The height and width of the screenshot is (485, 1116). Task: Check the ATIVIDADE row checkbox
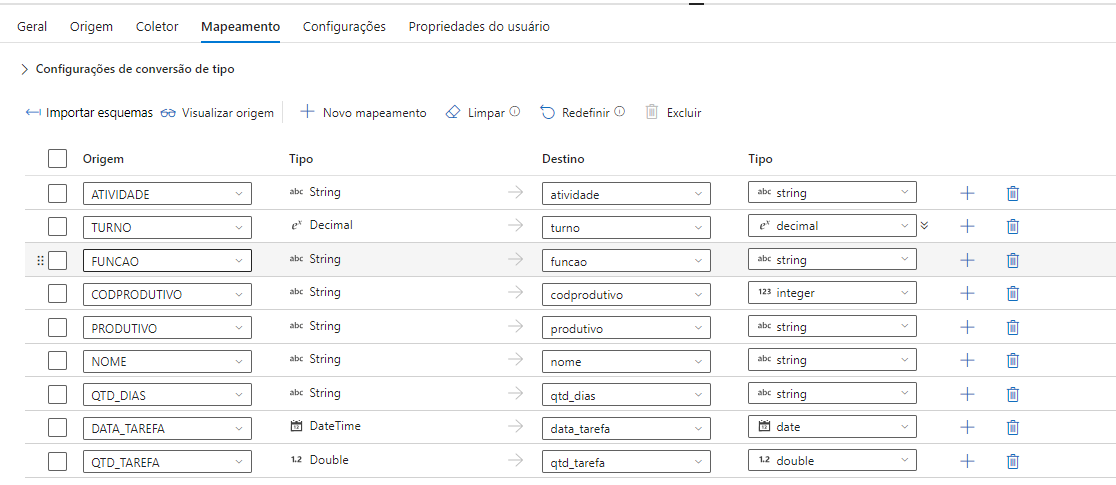58,193
